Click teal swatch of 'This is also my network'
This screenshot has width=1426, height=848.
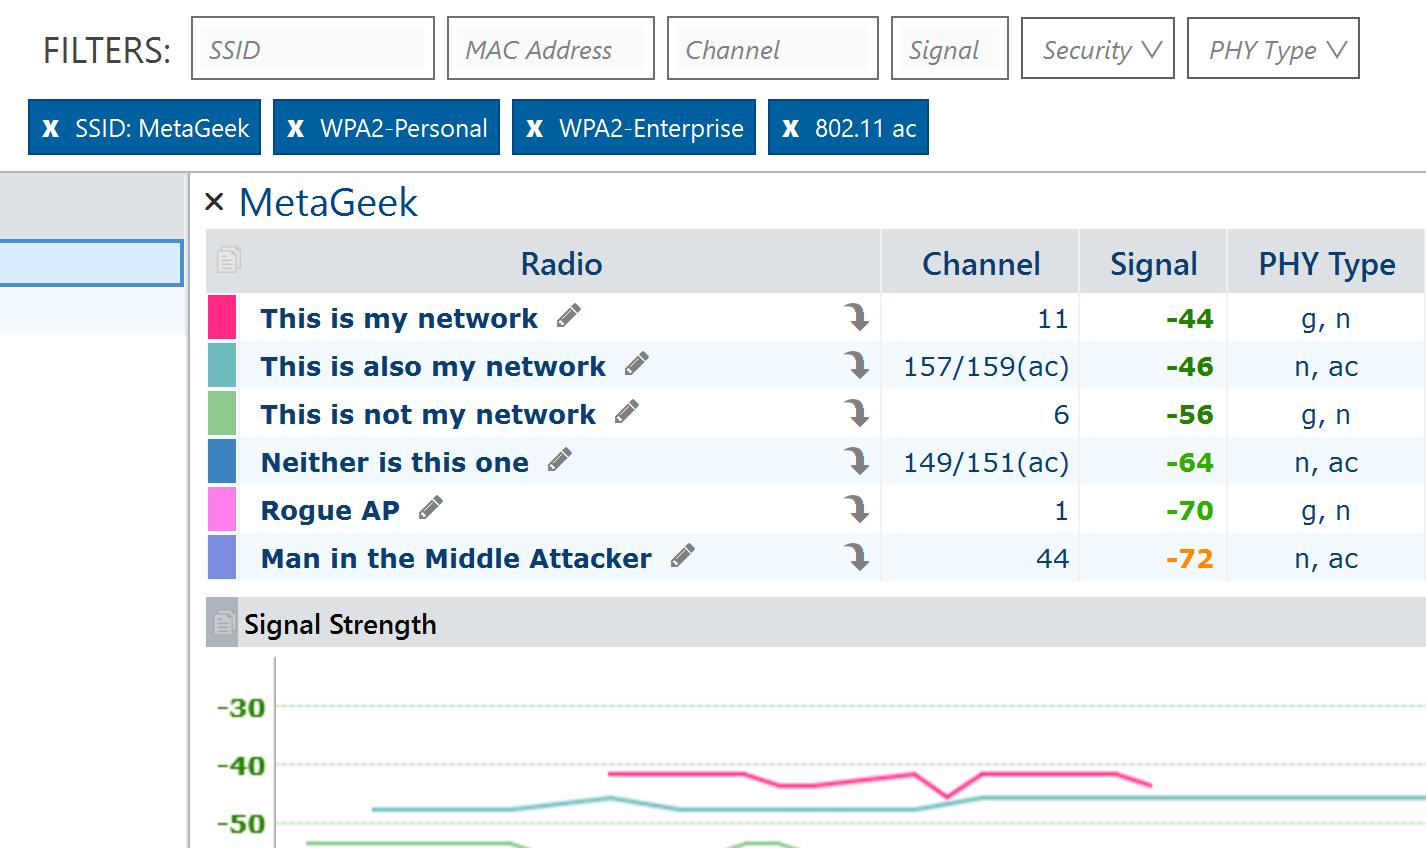(x=222, y=365)
